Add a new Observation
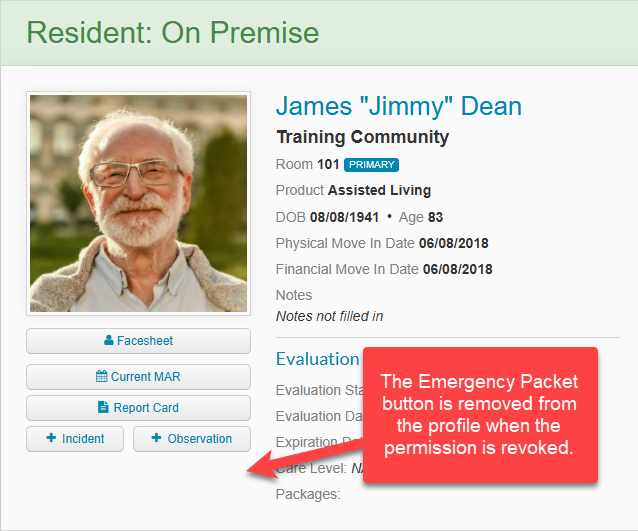The height and width of the screenshot is (531, 638). pos(192,439)
